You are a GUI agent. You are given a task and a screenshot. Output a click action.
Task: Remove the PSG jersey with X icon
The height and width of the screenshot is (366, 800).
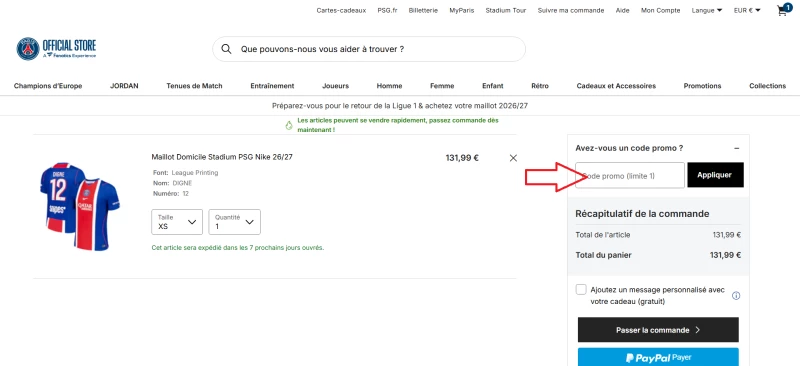513,158
